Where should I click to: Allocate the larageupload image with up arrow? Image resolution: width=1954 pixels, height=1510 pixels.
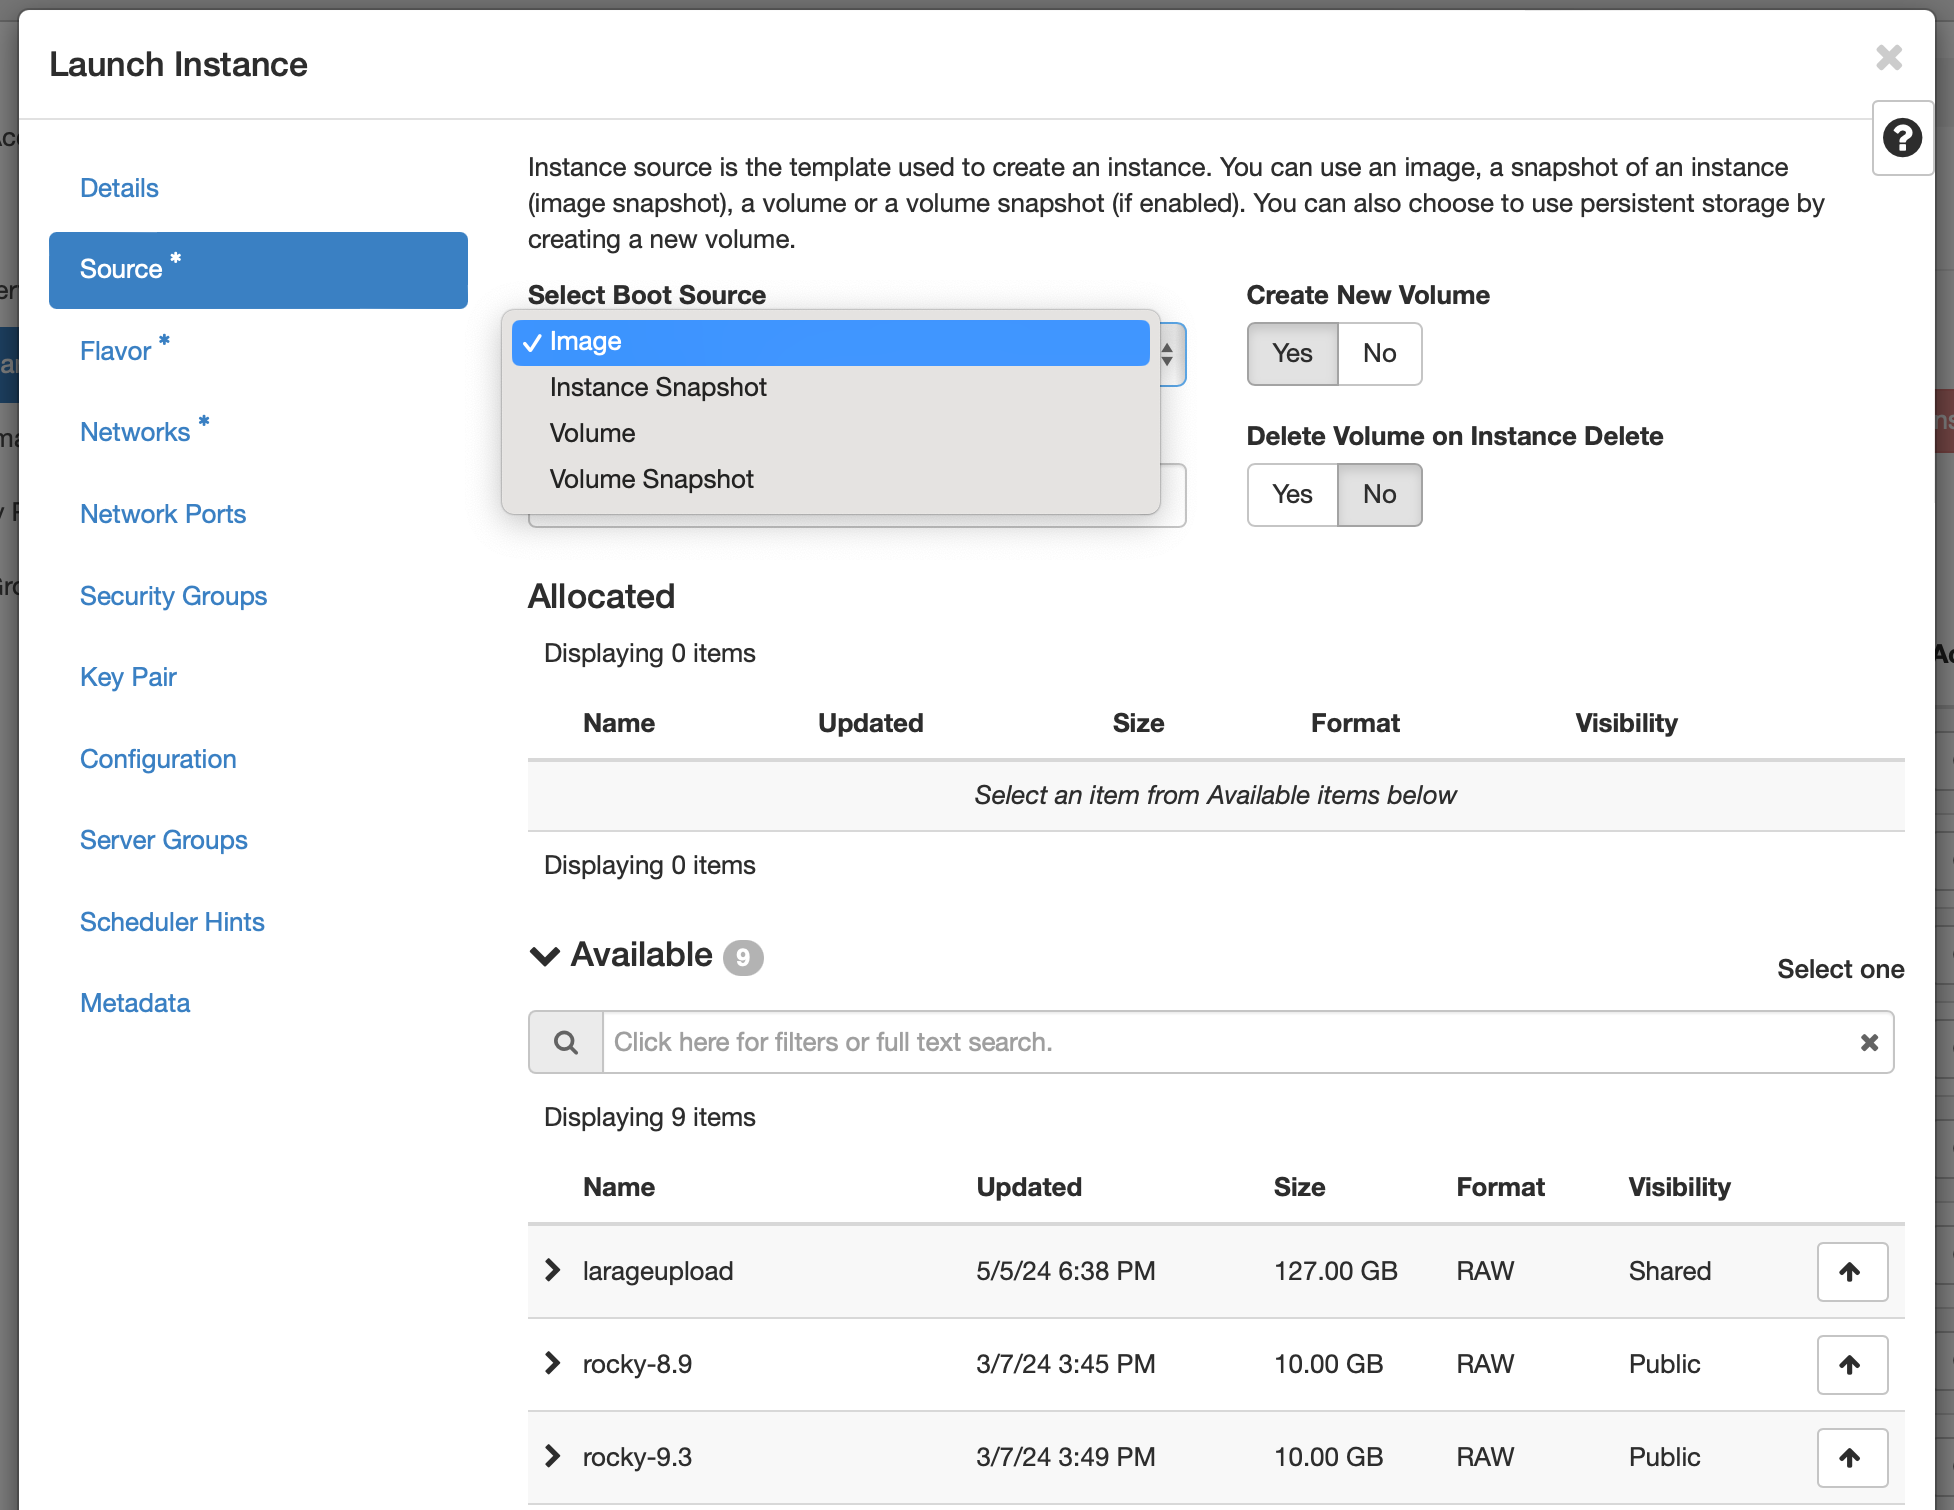click(x=1852, y=1271)
